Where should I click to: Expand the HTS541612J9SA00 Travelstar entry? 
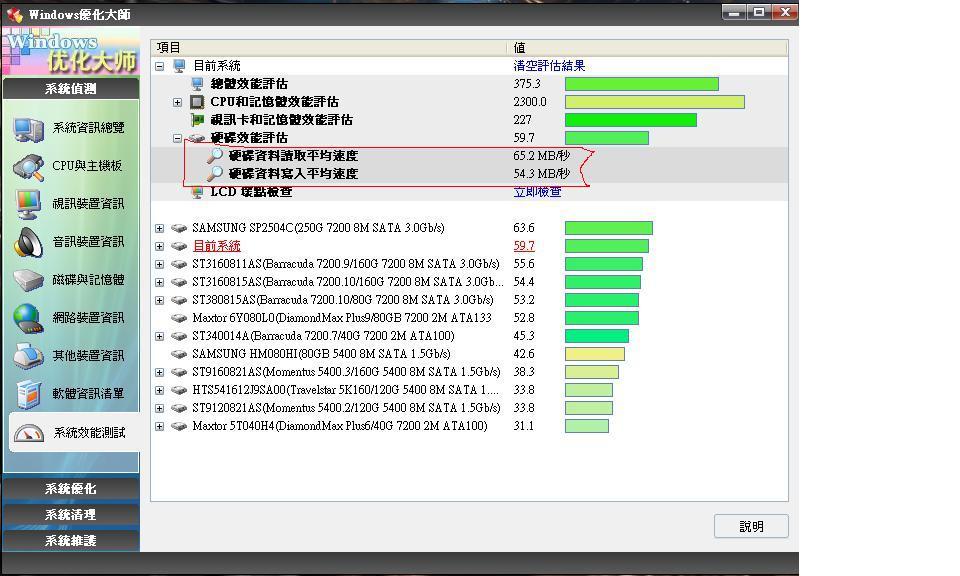pos(160,391)
